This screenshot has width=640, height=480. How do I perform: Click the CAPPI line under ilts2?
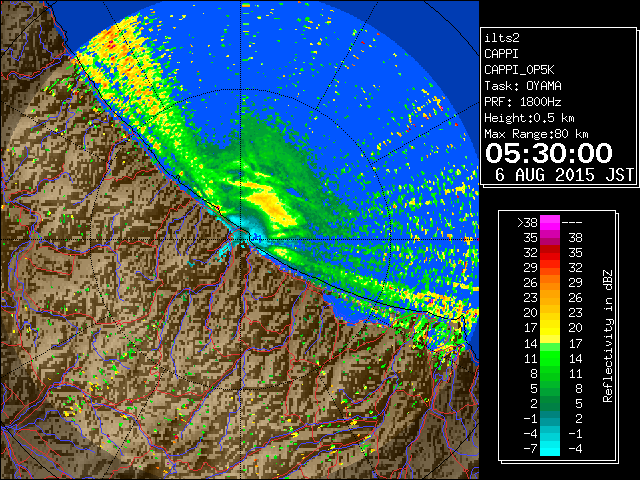[501, 54]
